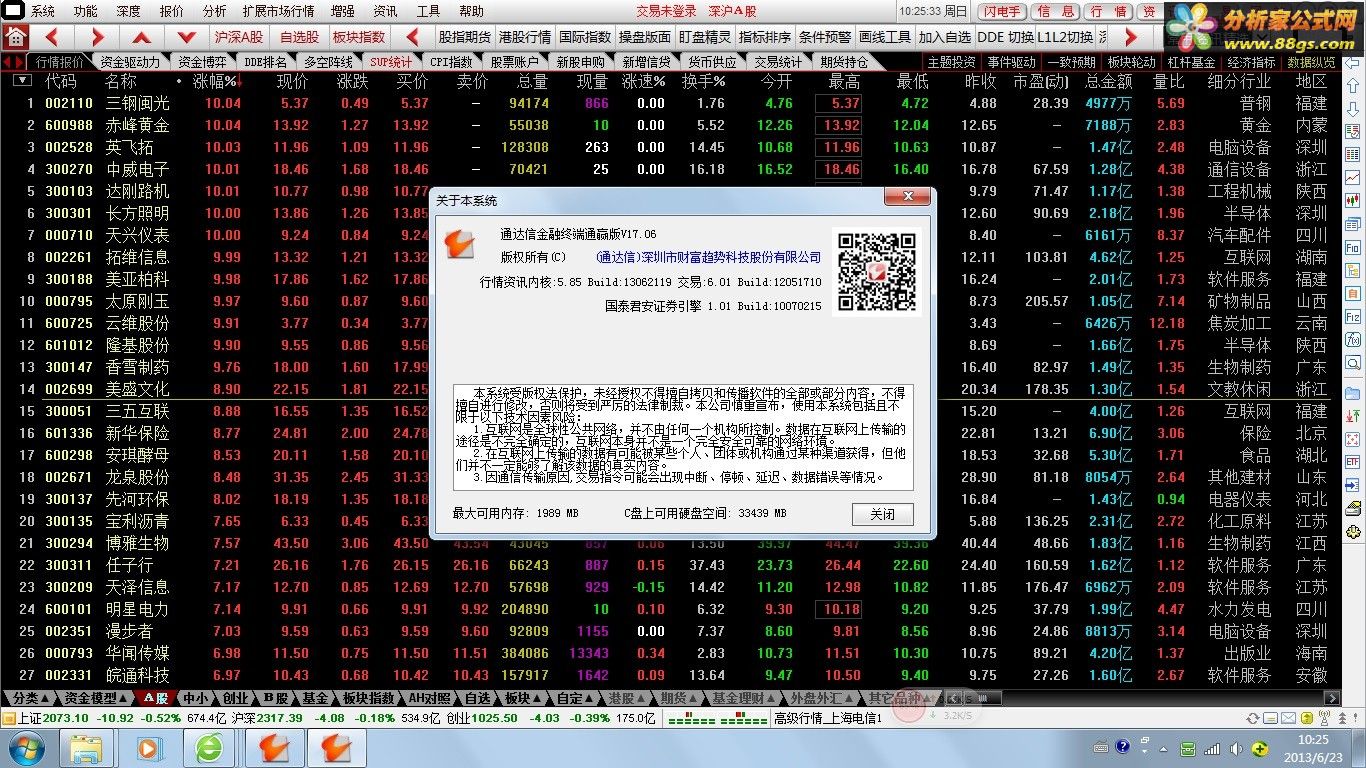Sort by the 涨幅% column header

(x=215, y=81)
